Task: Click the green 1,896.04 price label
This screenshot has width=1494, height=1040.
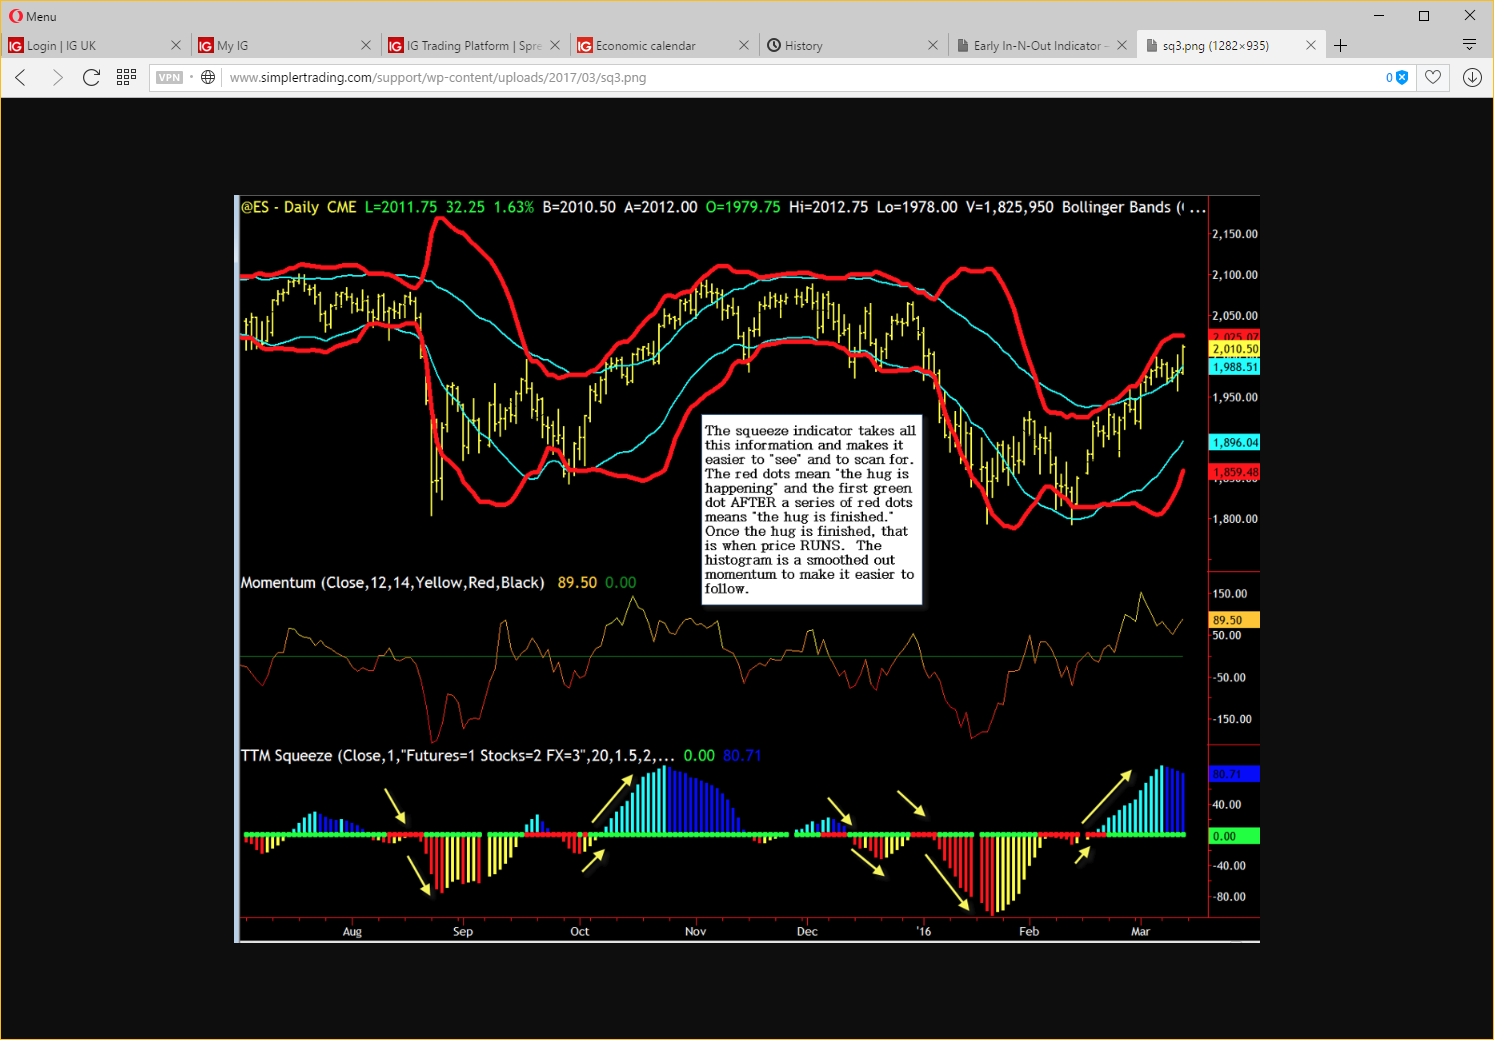Action: [x=1235, y=442]
